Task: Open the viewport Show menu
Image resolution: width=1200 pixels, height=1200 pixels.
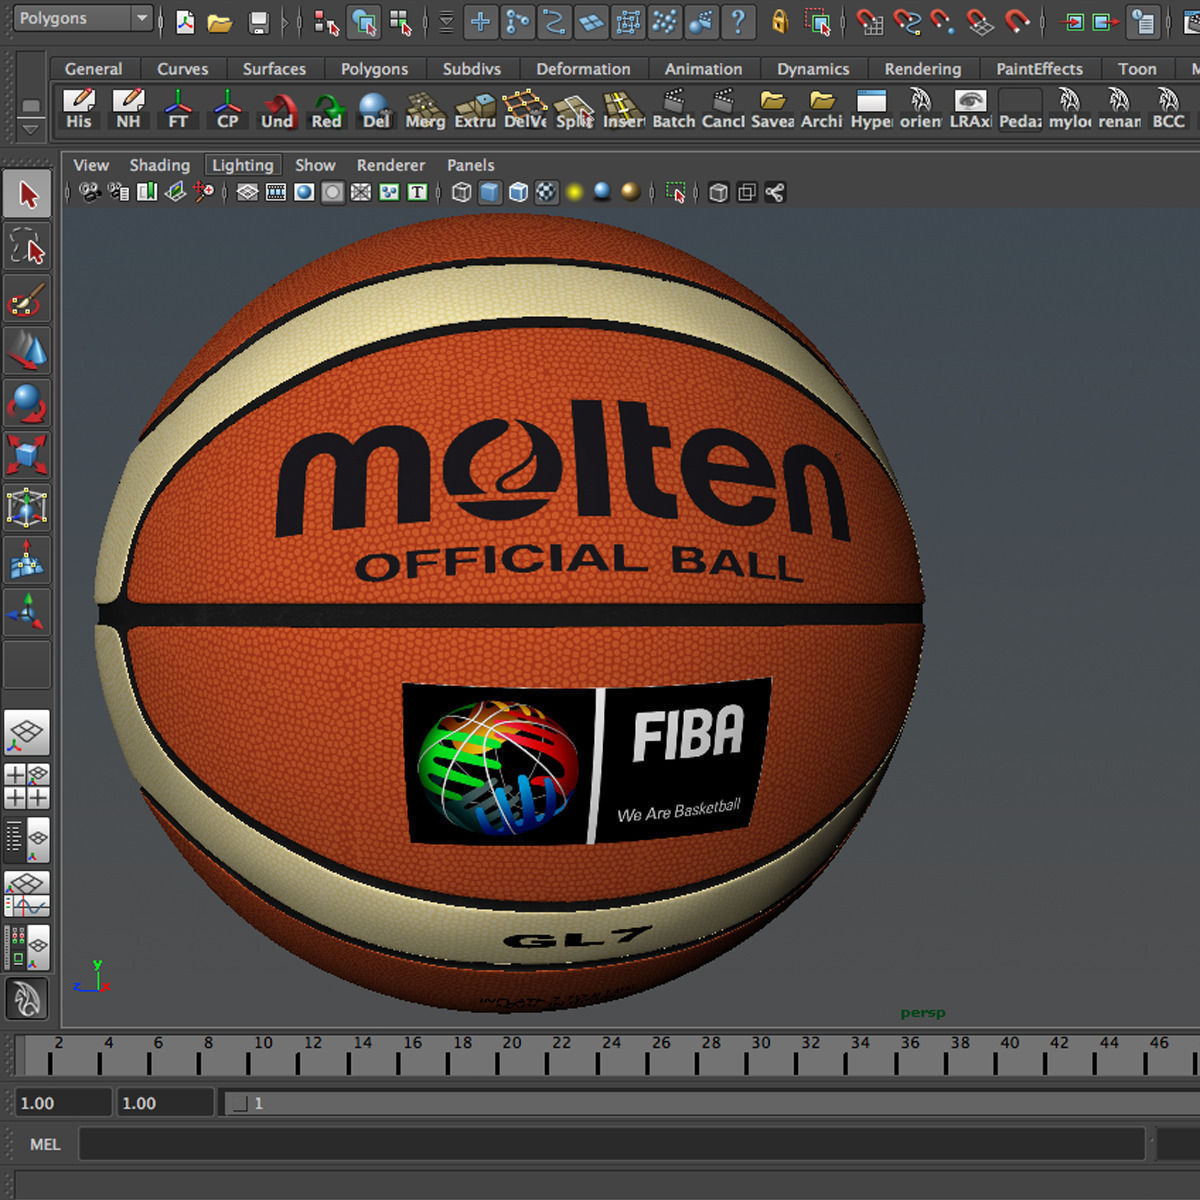Action: 315,165
